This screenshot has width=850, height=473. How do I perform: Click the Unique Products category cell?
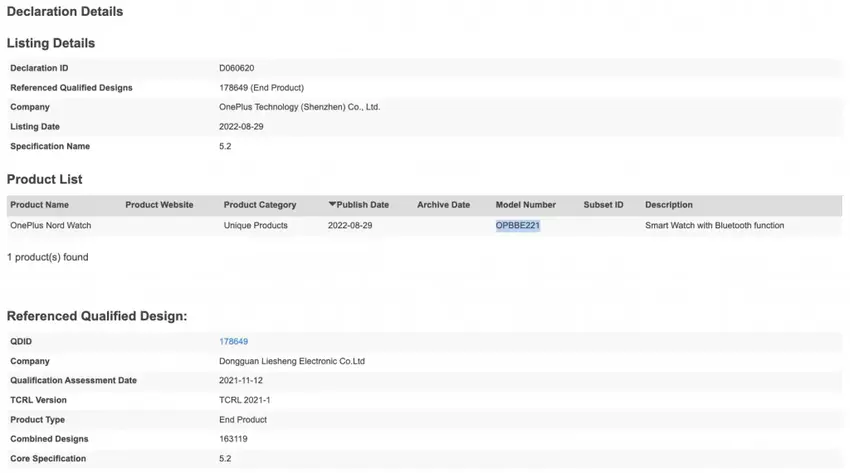point(255,226)
